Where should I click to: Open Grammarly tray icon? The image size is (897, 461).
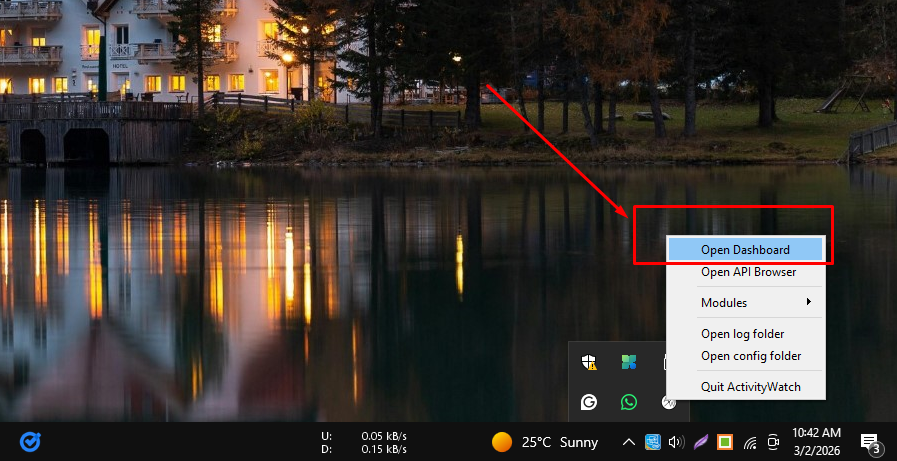pyautogui.click(x=589, y=403)
